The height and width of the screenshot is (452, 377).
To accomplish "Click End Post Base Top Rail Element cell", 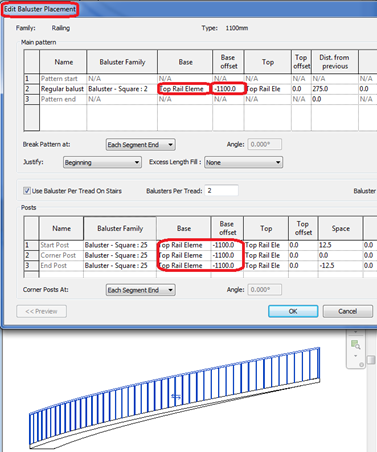I will (184, 266).
